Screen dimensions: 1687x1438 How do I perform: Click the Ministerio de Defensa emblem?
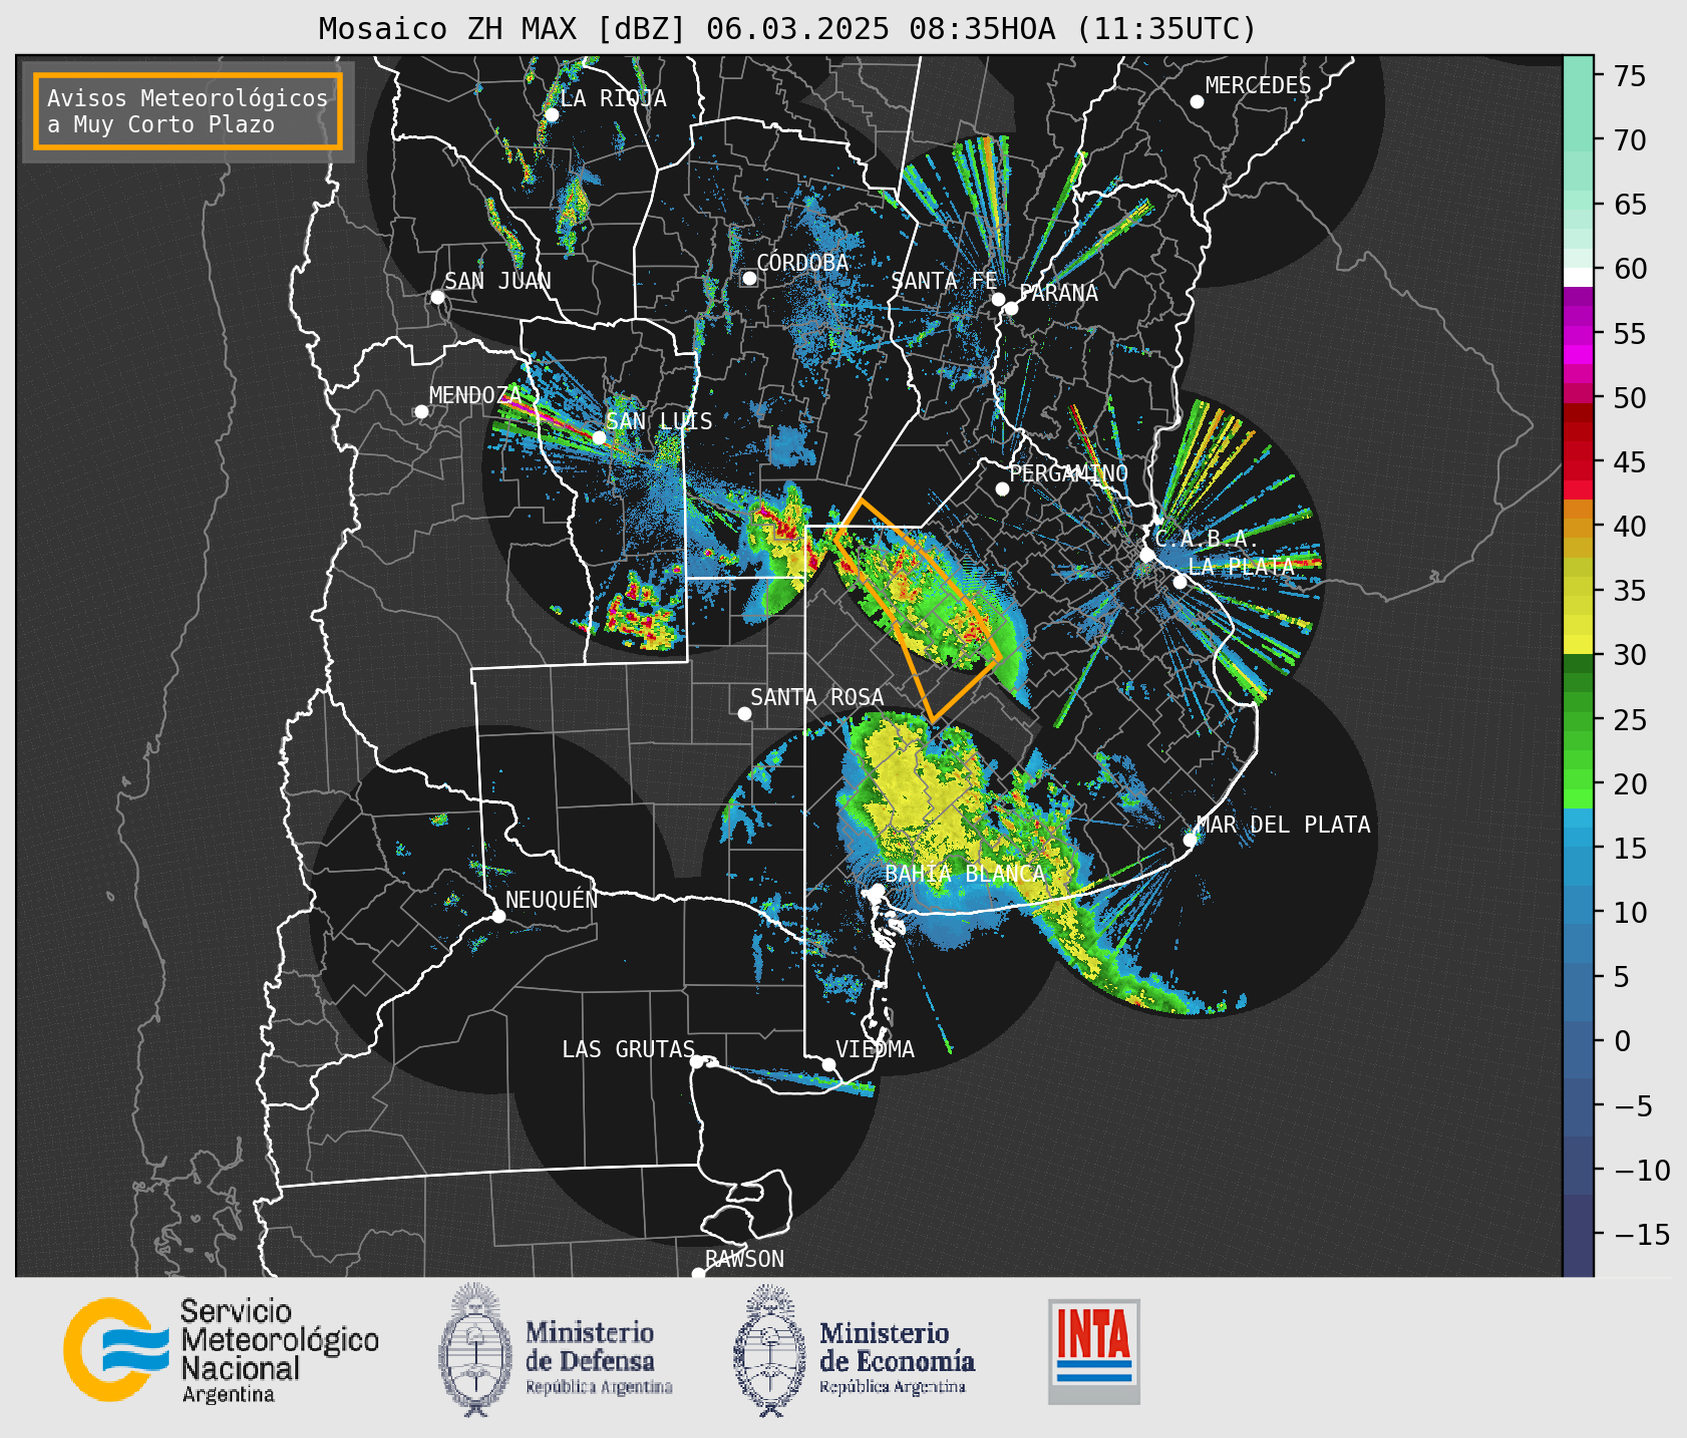pos(475,1349)
